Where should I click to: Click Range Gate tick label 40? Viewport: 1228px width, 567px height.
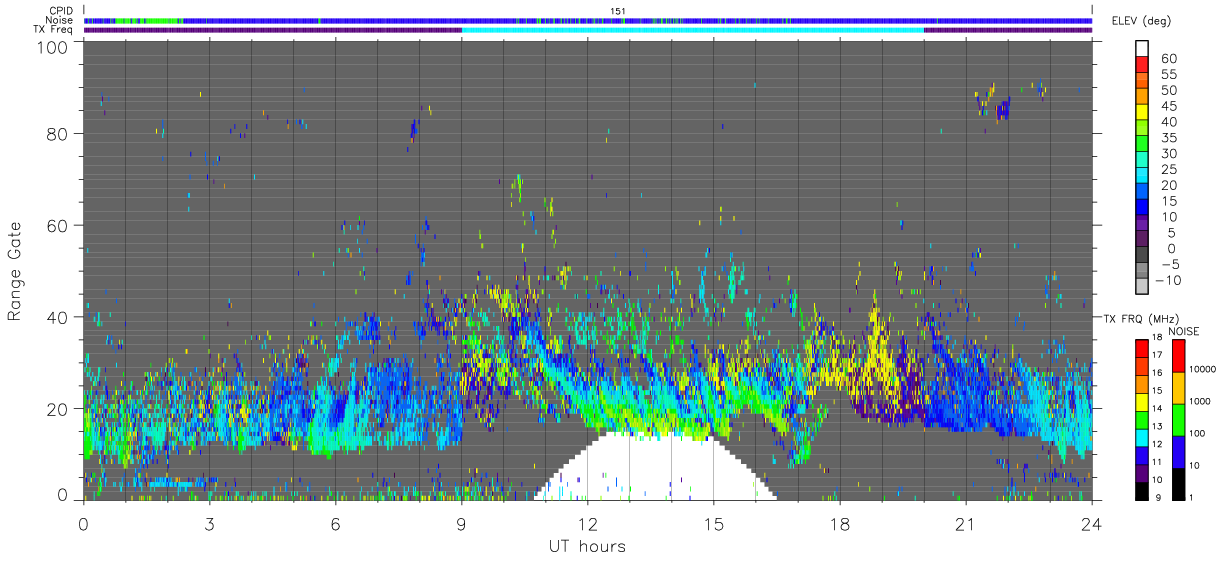[x=57, y=317]
